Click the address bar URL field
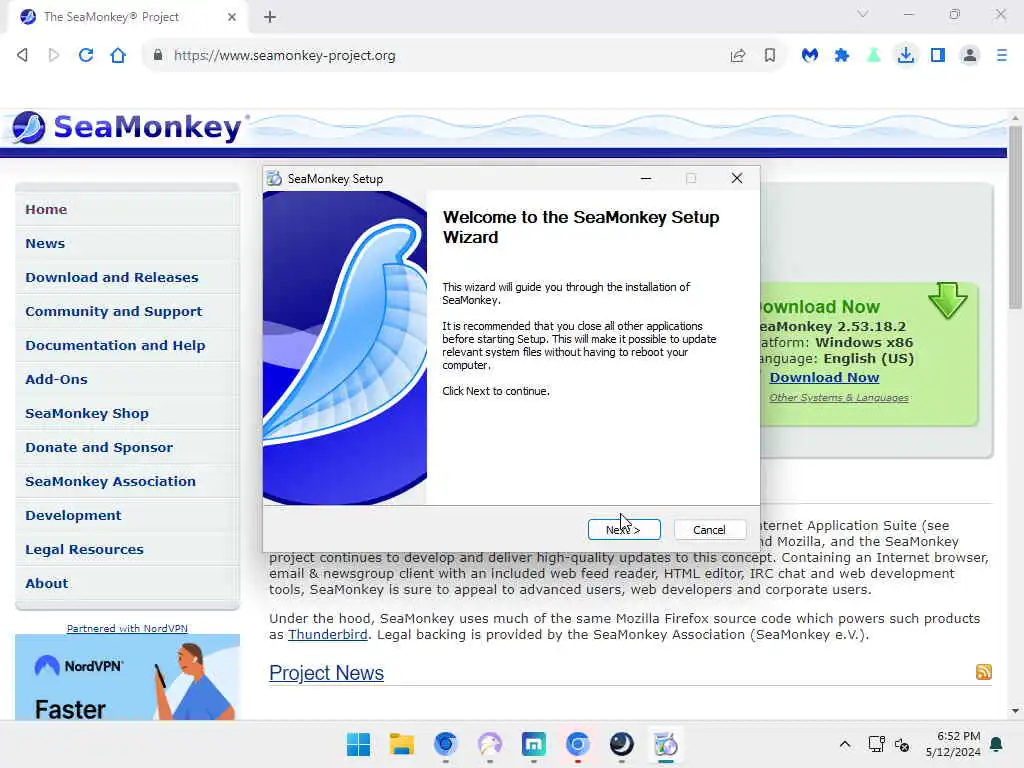The width and height of the screenshot is (1024, 768). tap(444, 56)
